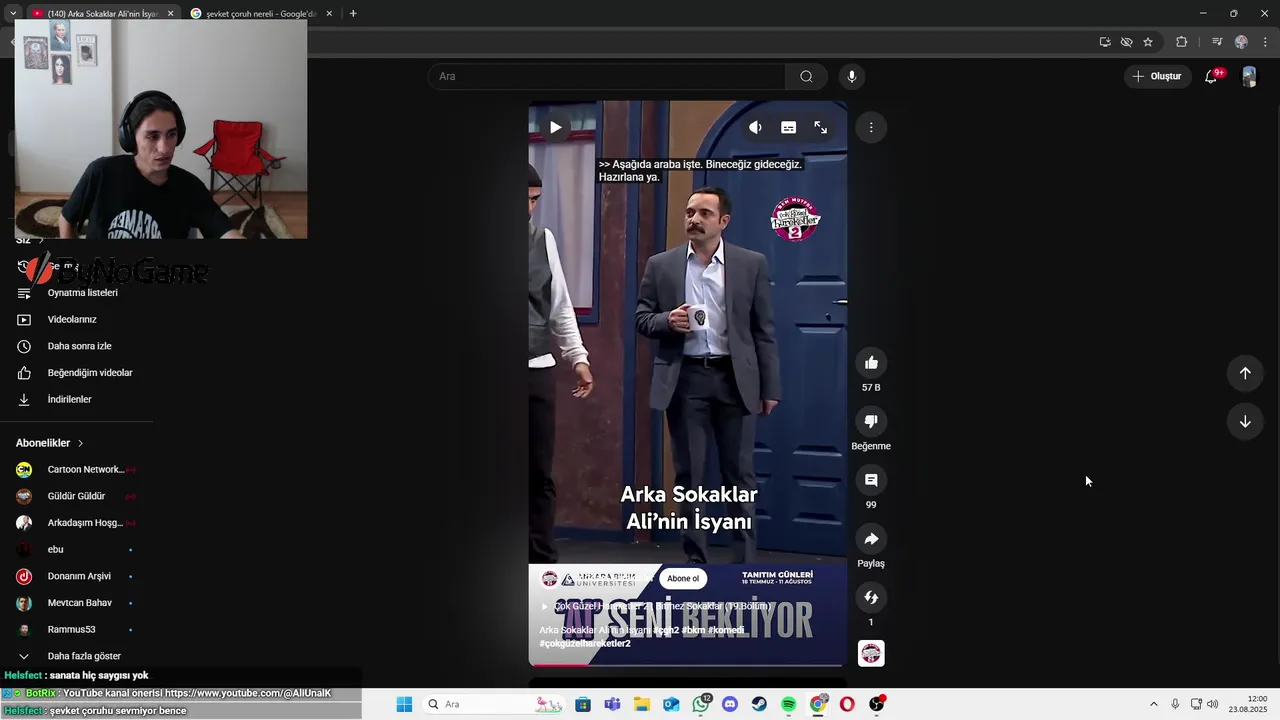Click the Oluştur create button
Image resolution: width=1280 pixels, height=720 pixels.
click(x=1156, y=76)
